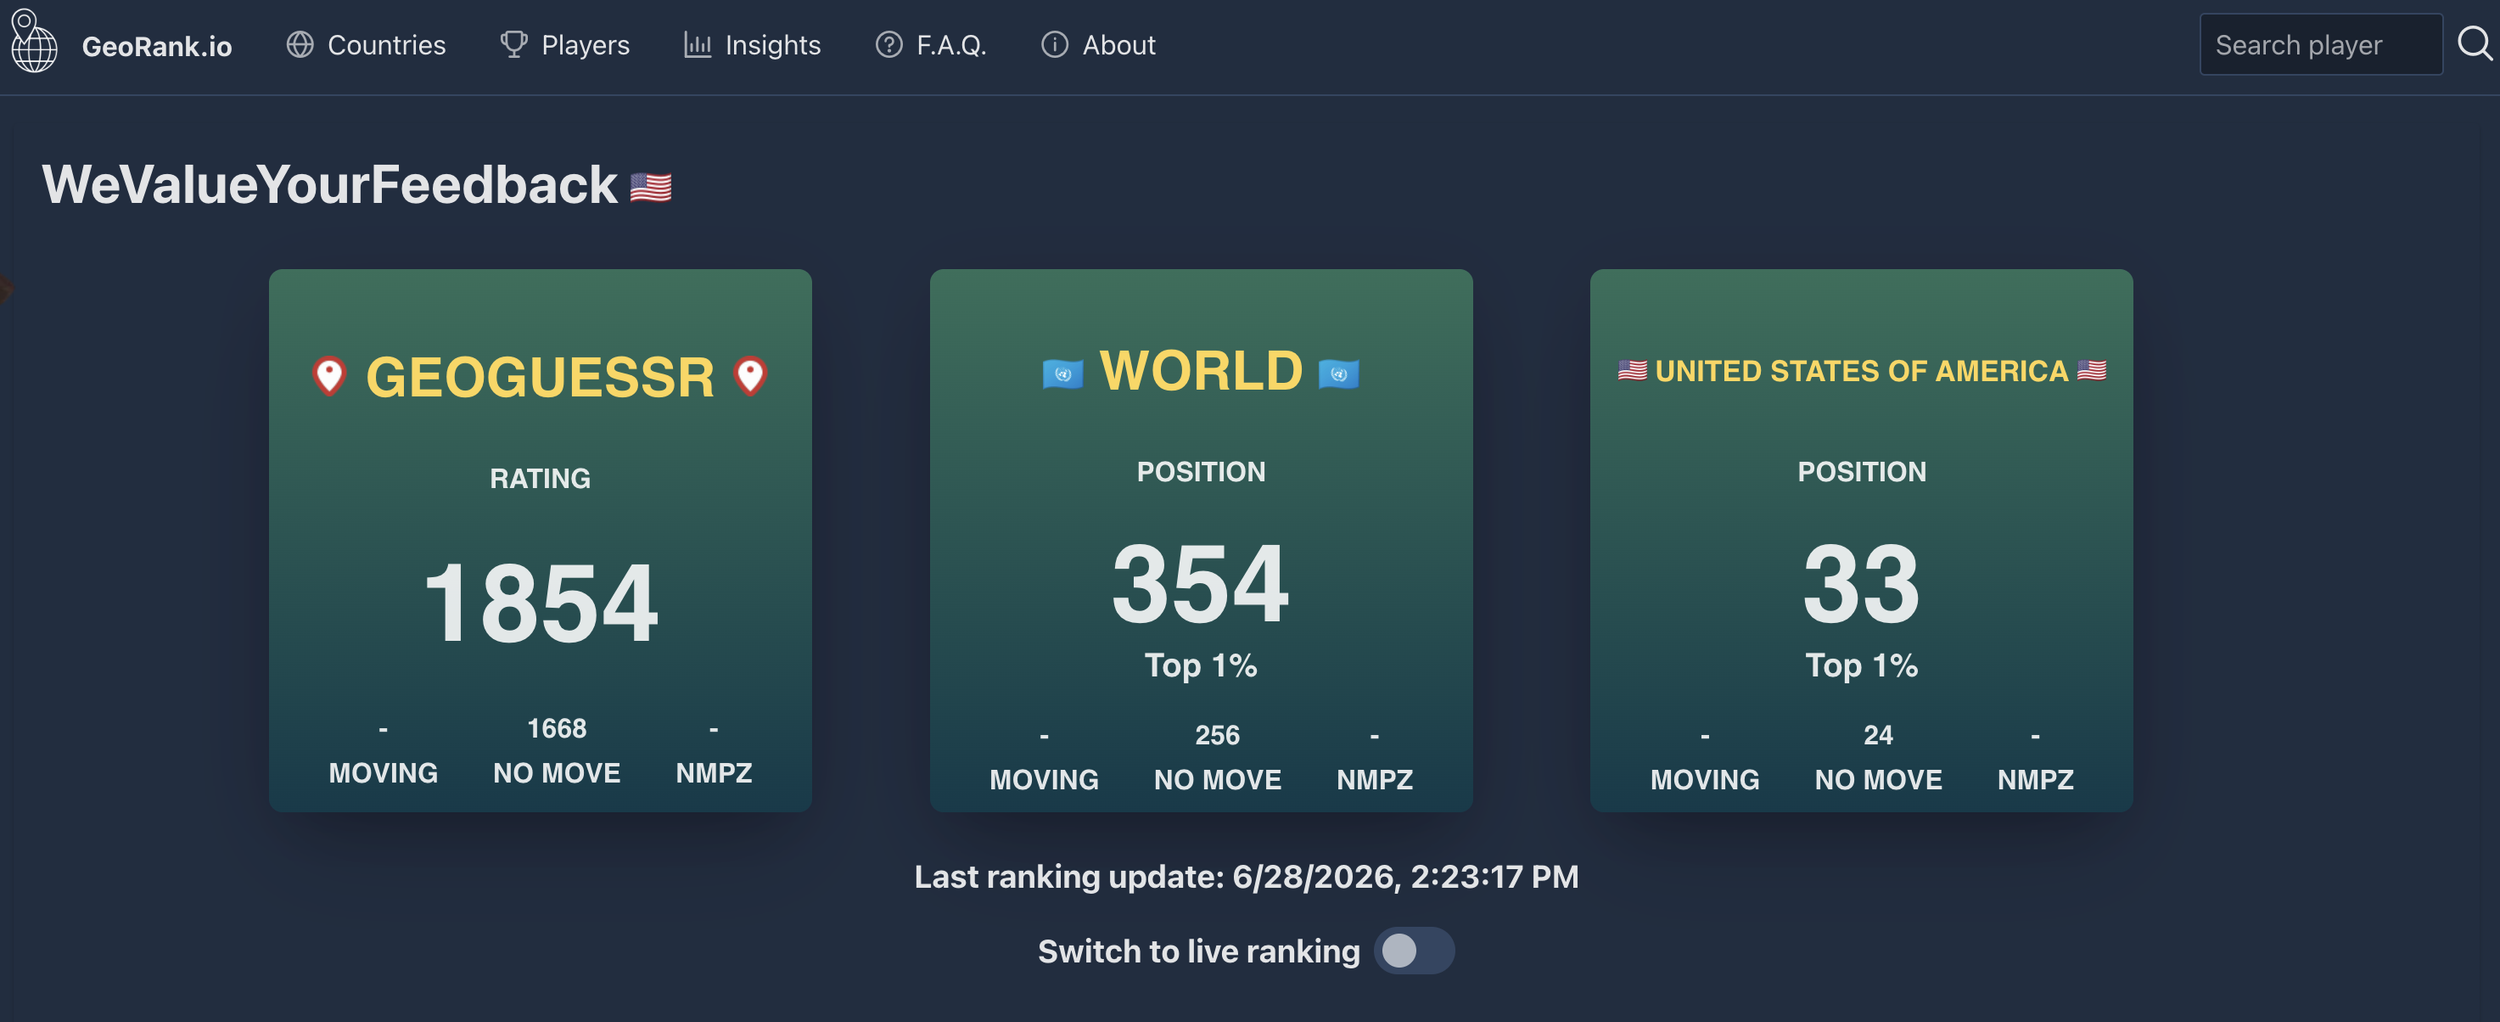Click the 256 No Move world position
This screenshot has width=2500, height=1022.
pos(1217,735)
